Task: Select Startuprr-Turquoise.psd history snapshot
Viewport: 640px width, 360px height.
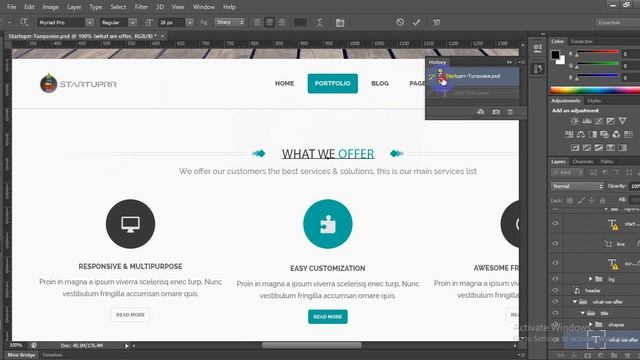Action: coord(473,76)
